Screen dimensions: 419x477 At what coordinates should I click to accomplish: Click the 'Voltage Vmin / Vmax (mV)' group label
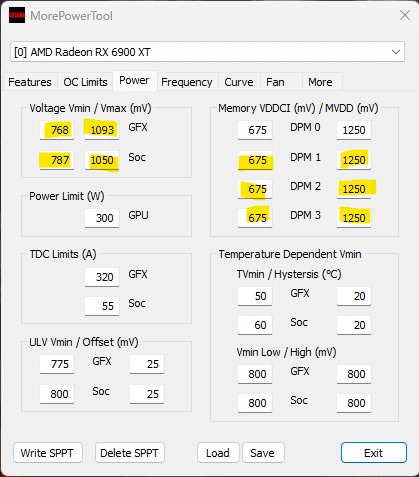(90, 108)
